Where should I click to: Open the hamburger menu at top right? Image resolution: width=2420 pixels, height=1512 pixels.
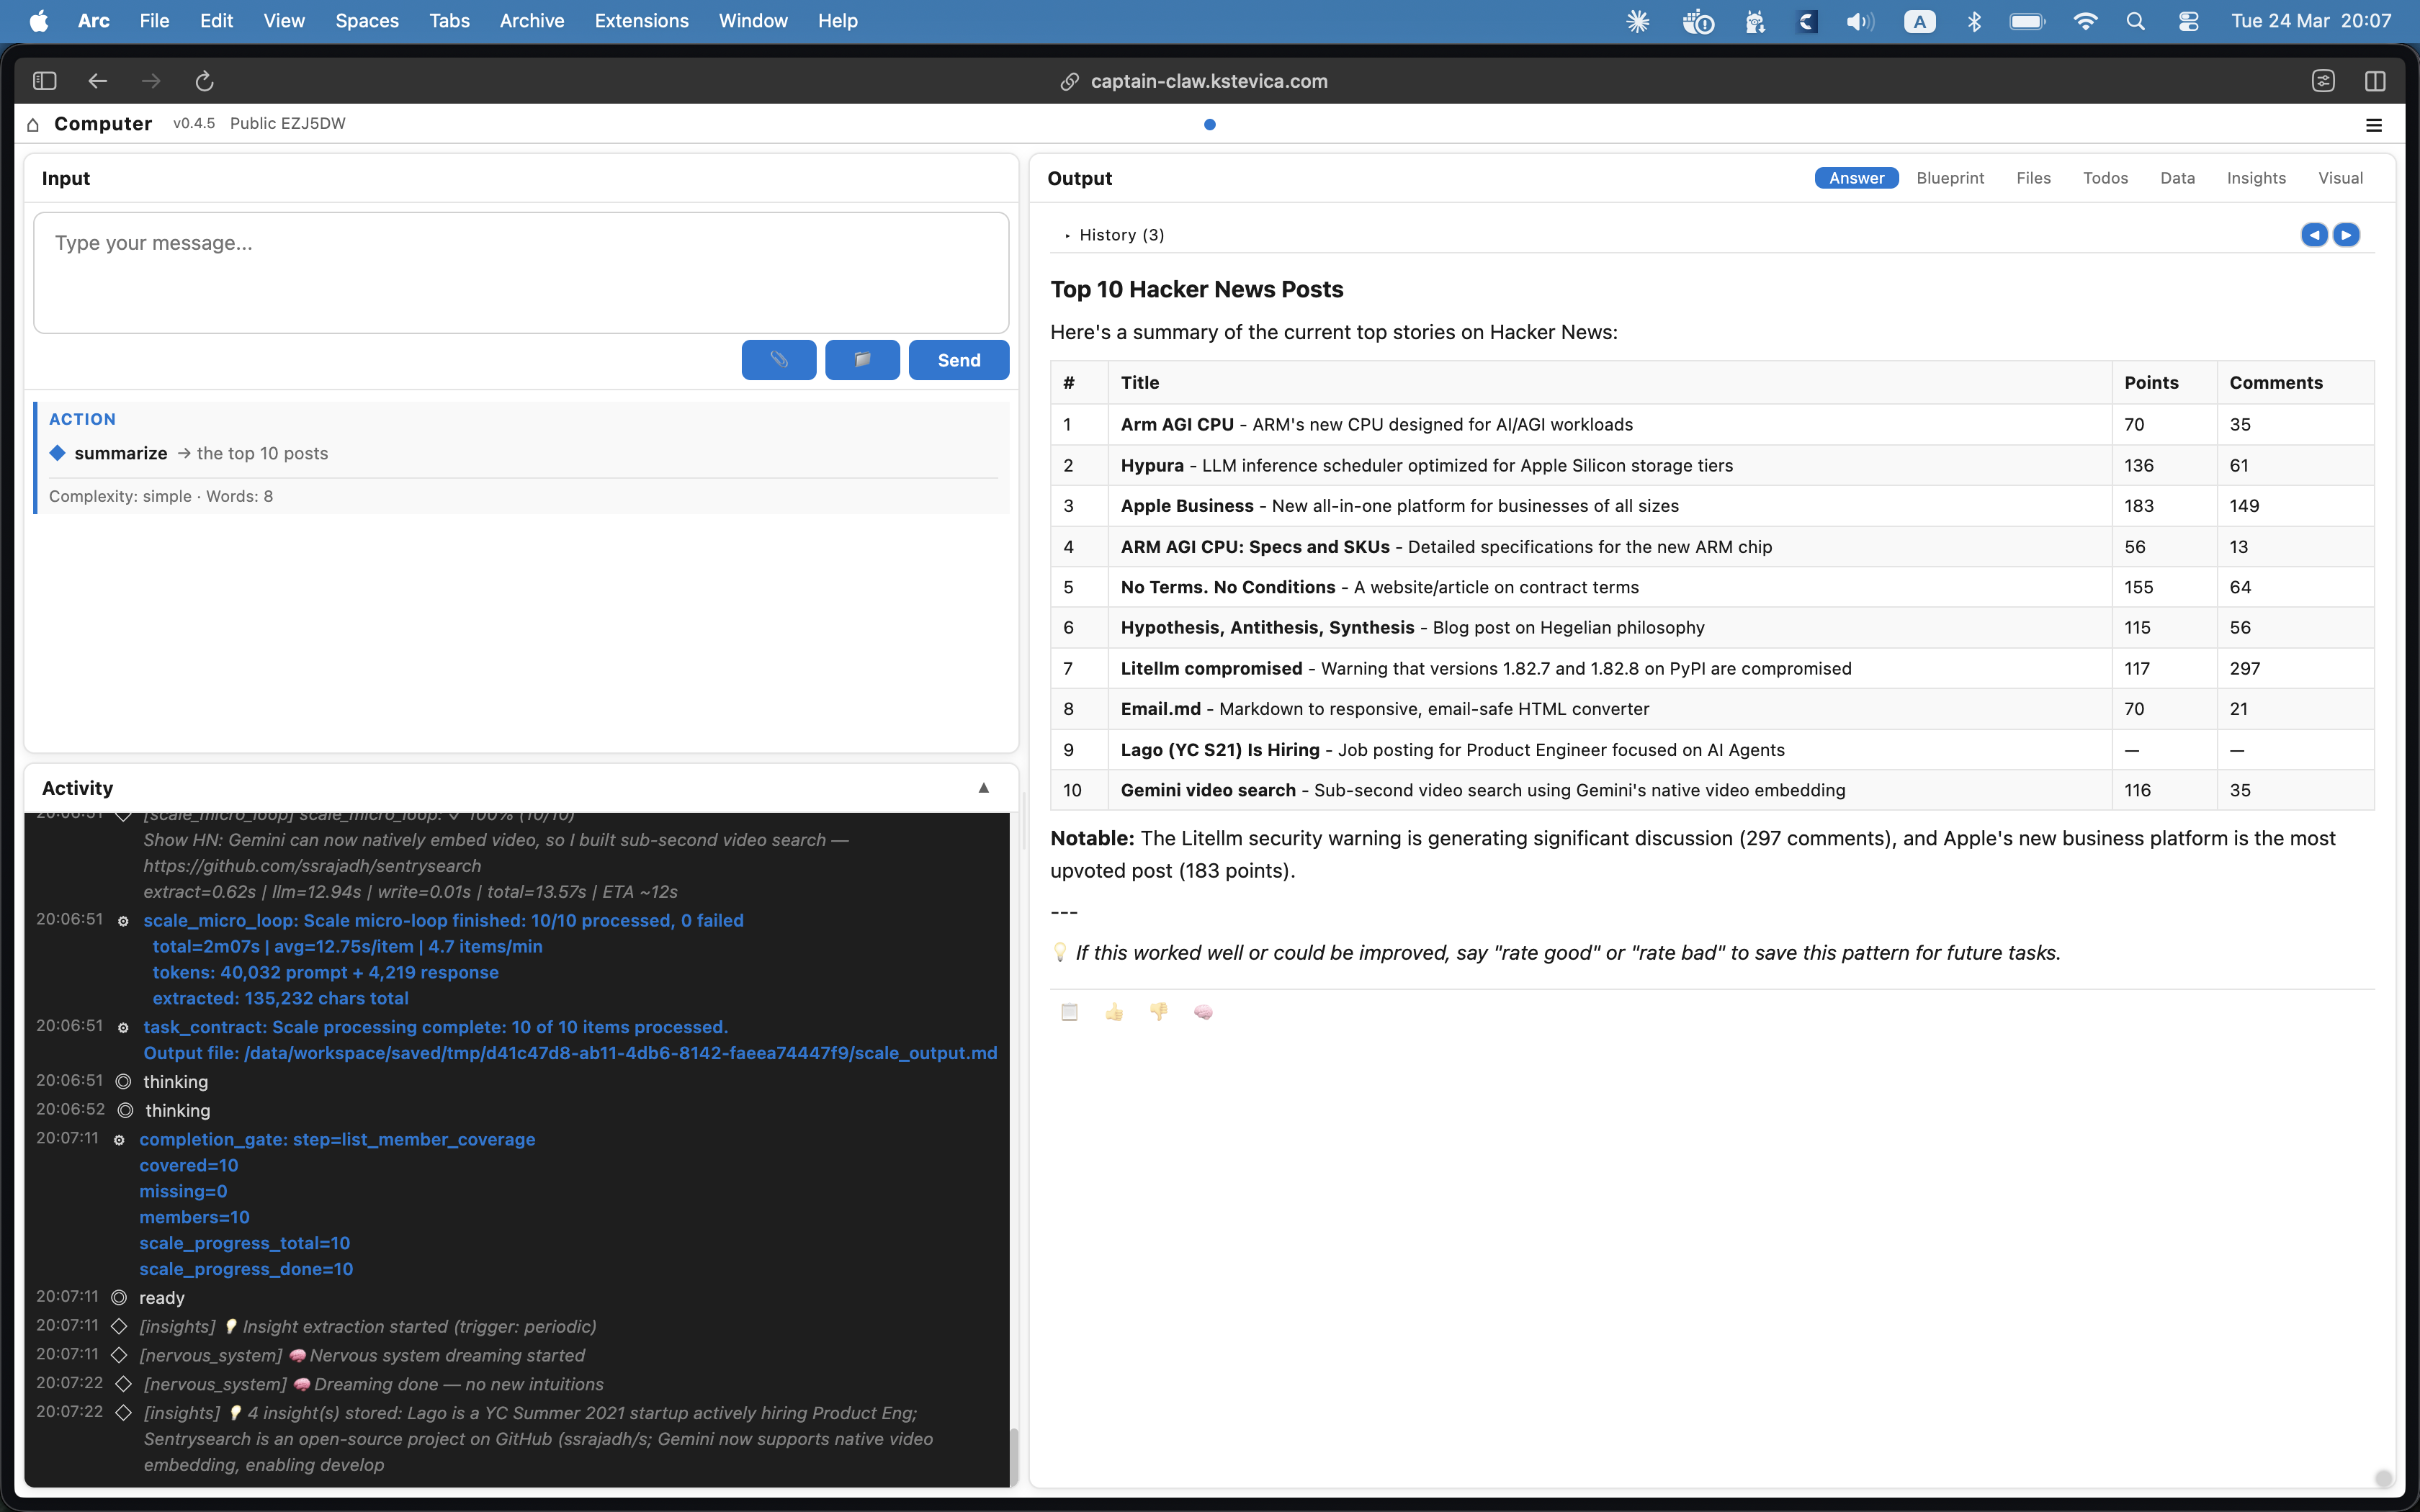coord(2373,125)
